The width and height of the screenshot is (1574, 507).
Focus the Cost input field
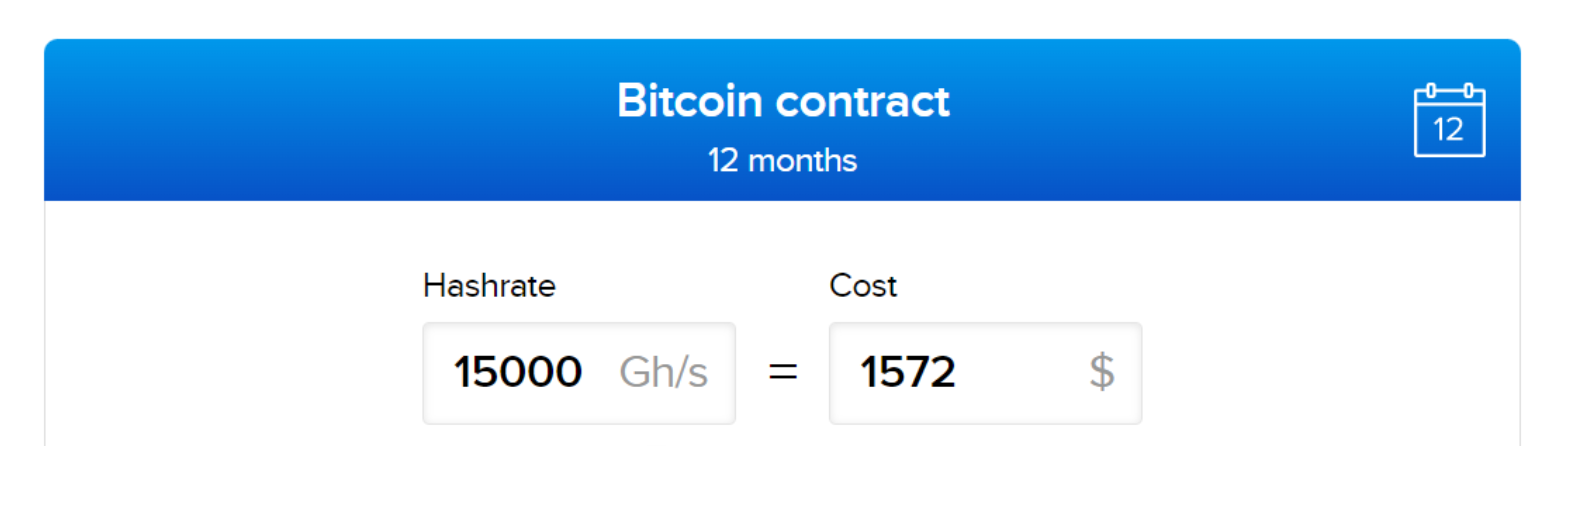[985, 373]
